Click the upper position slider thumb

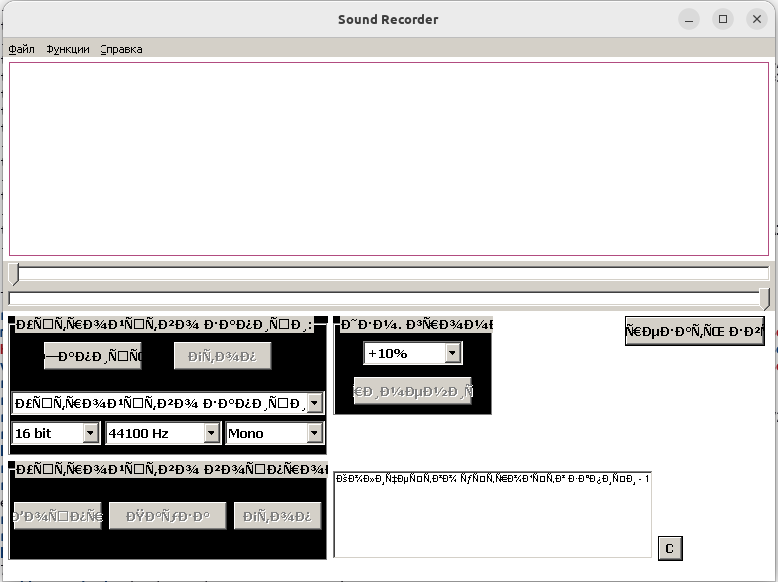(13, 274)
